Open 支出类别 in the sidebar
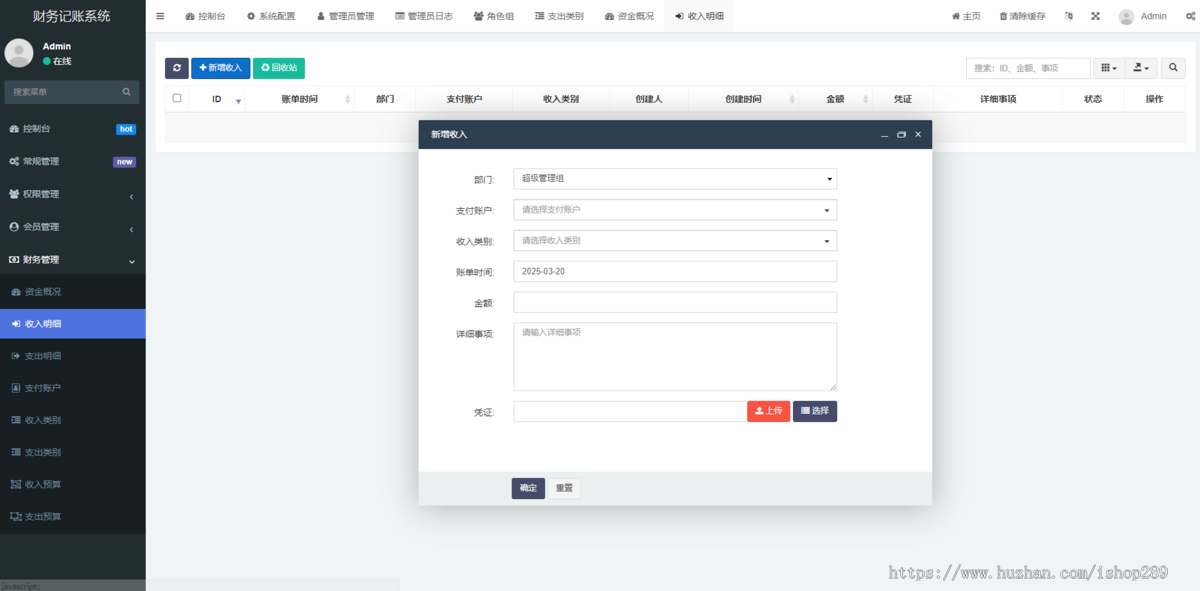Screen dimensions: 1200x591 [72, 452]
